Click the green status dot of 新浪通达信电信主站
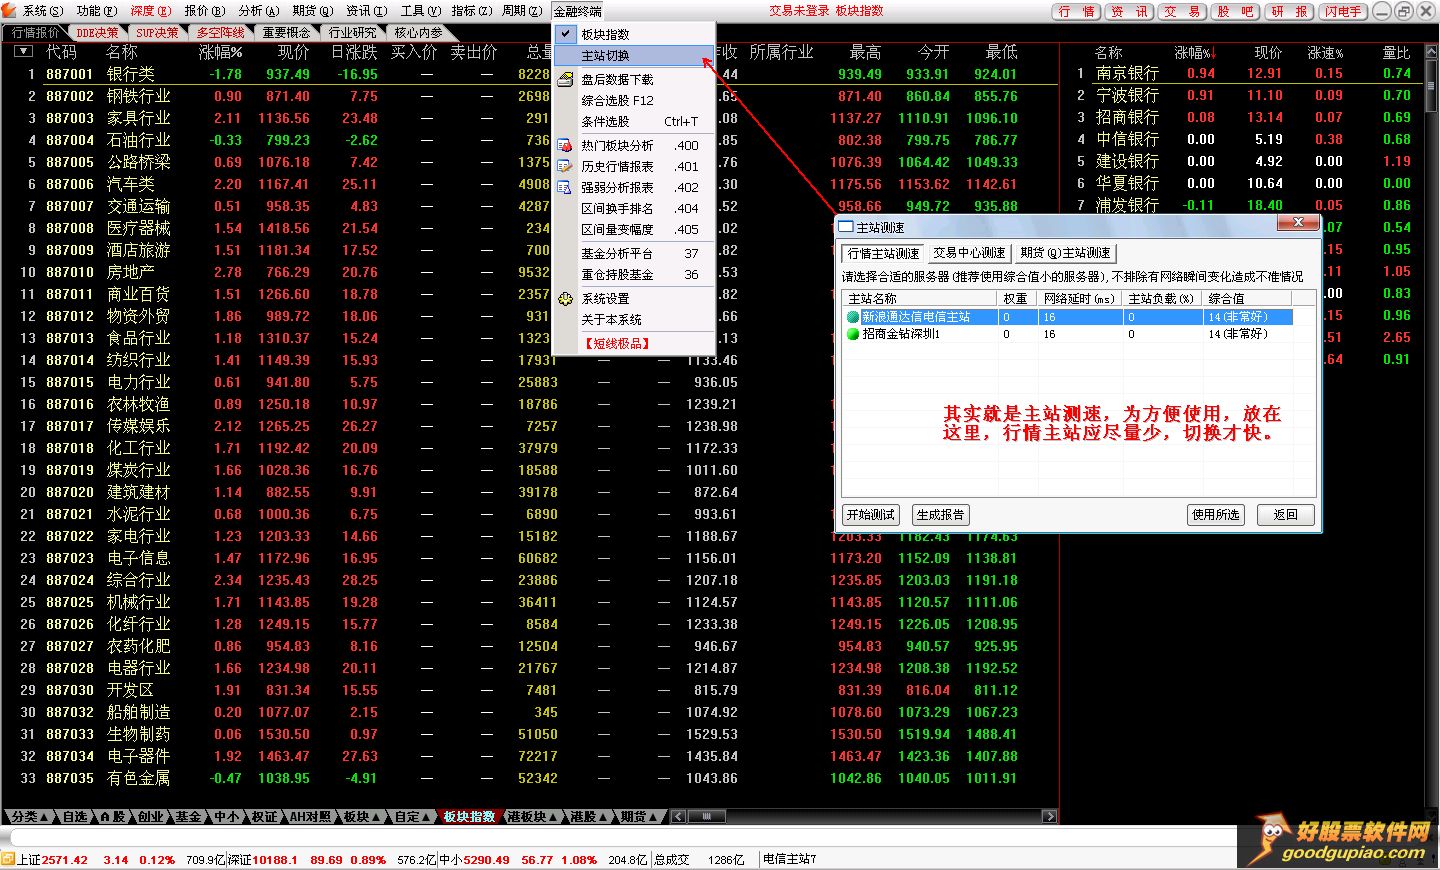The height and width of the screenshot is (870, 1440). coord(853,316)
